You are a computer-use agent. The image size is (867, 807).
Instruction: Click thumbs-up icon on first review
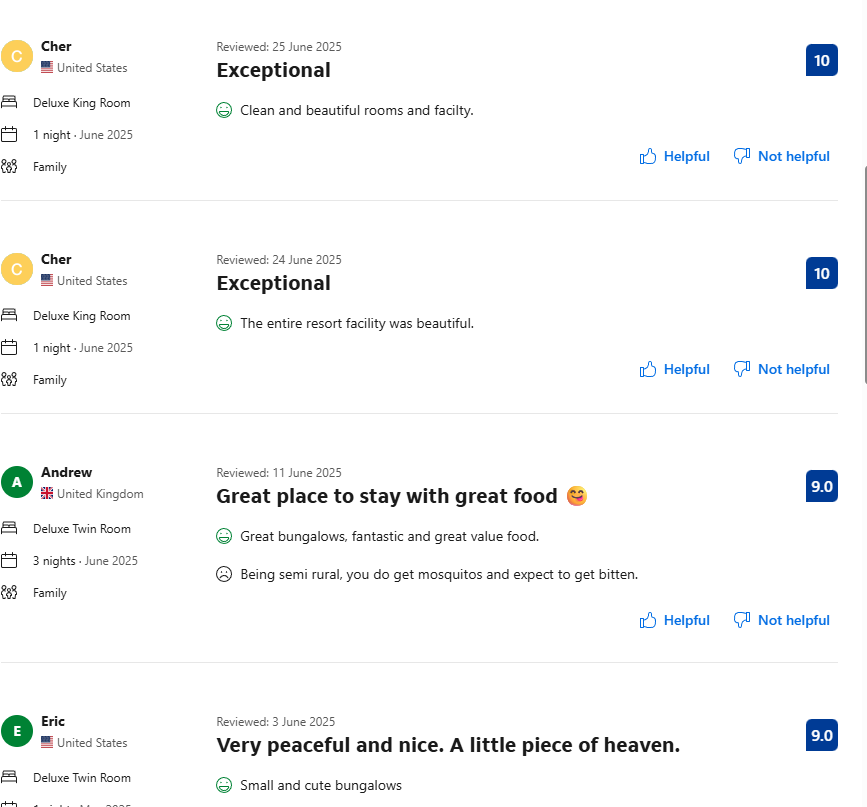[648, 156]
